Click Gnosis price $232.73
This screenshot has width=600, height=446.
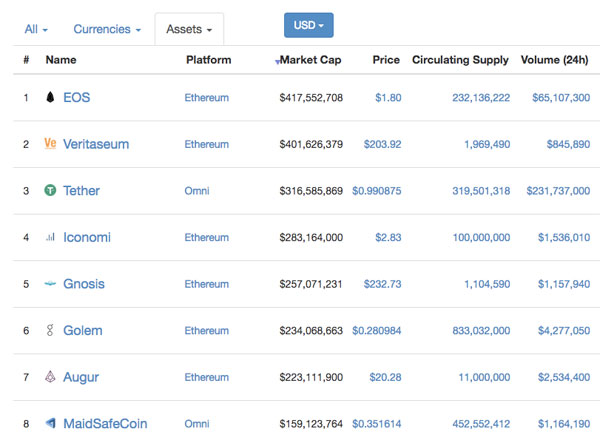383,284
